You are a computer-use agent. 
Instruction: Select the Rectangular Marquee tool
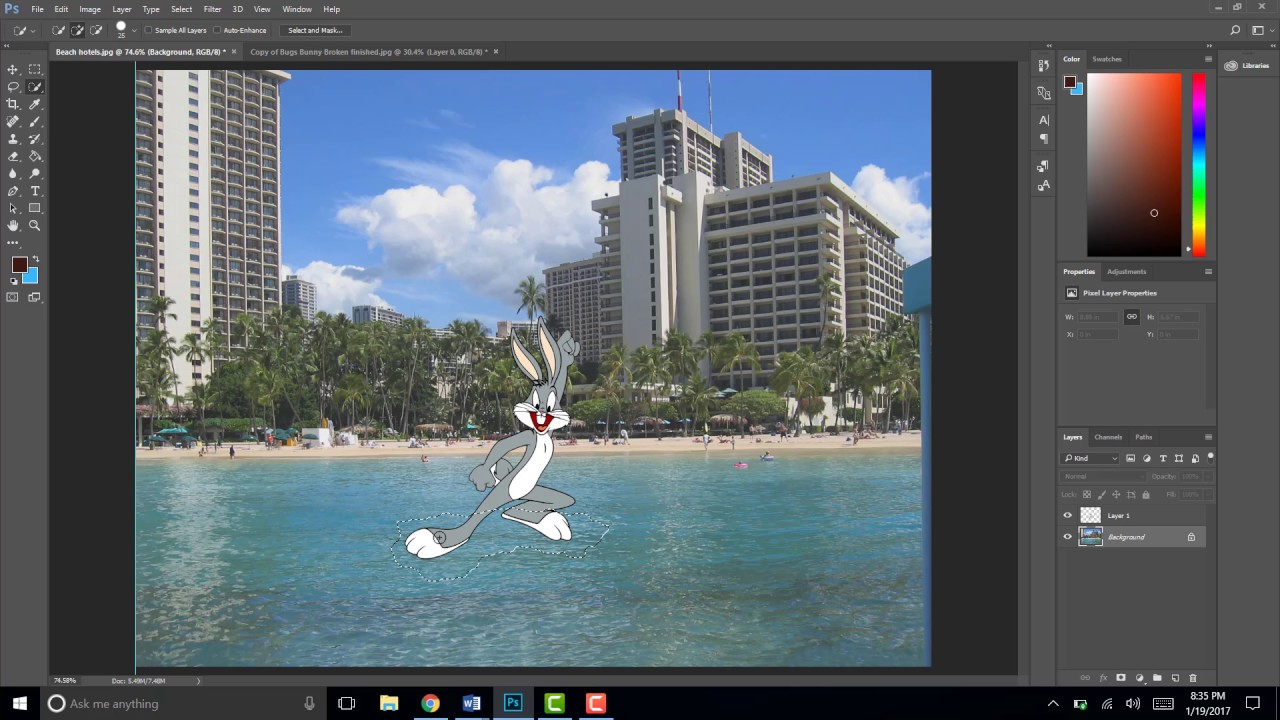tap(35, 69)
